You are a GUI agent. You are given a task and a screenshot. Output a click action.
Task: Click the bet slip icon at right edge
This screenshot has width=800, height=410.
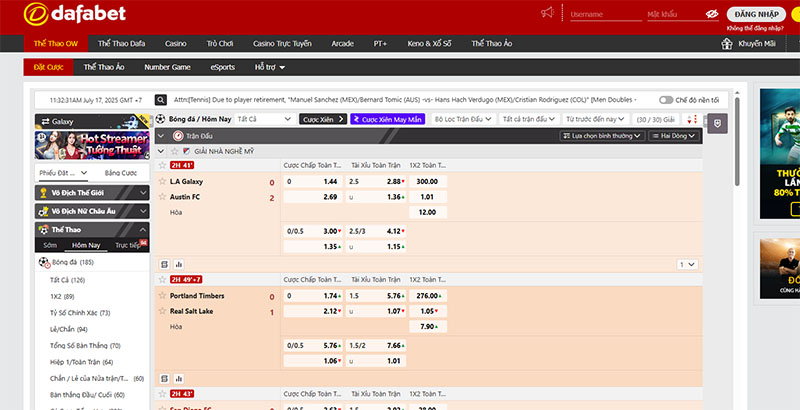click(x=716, y=122)
